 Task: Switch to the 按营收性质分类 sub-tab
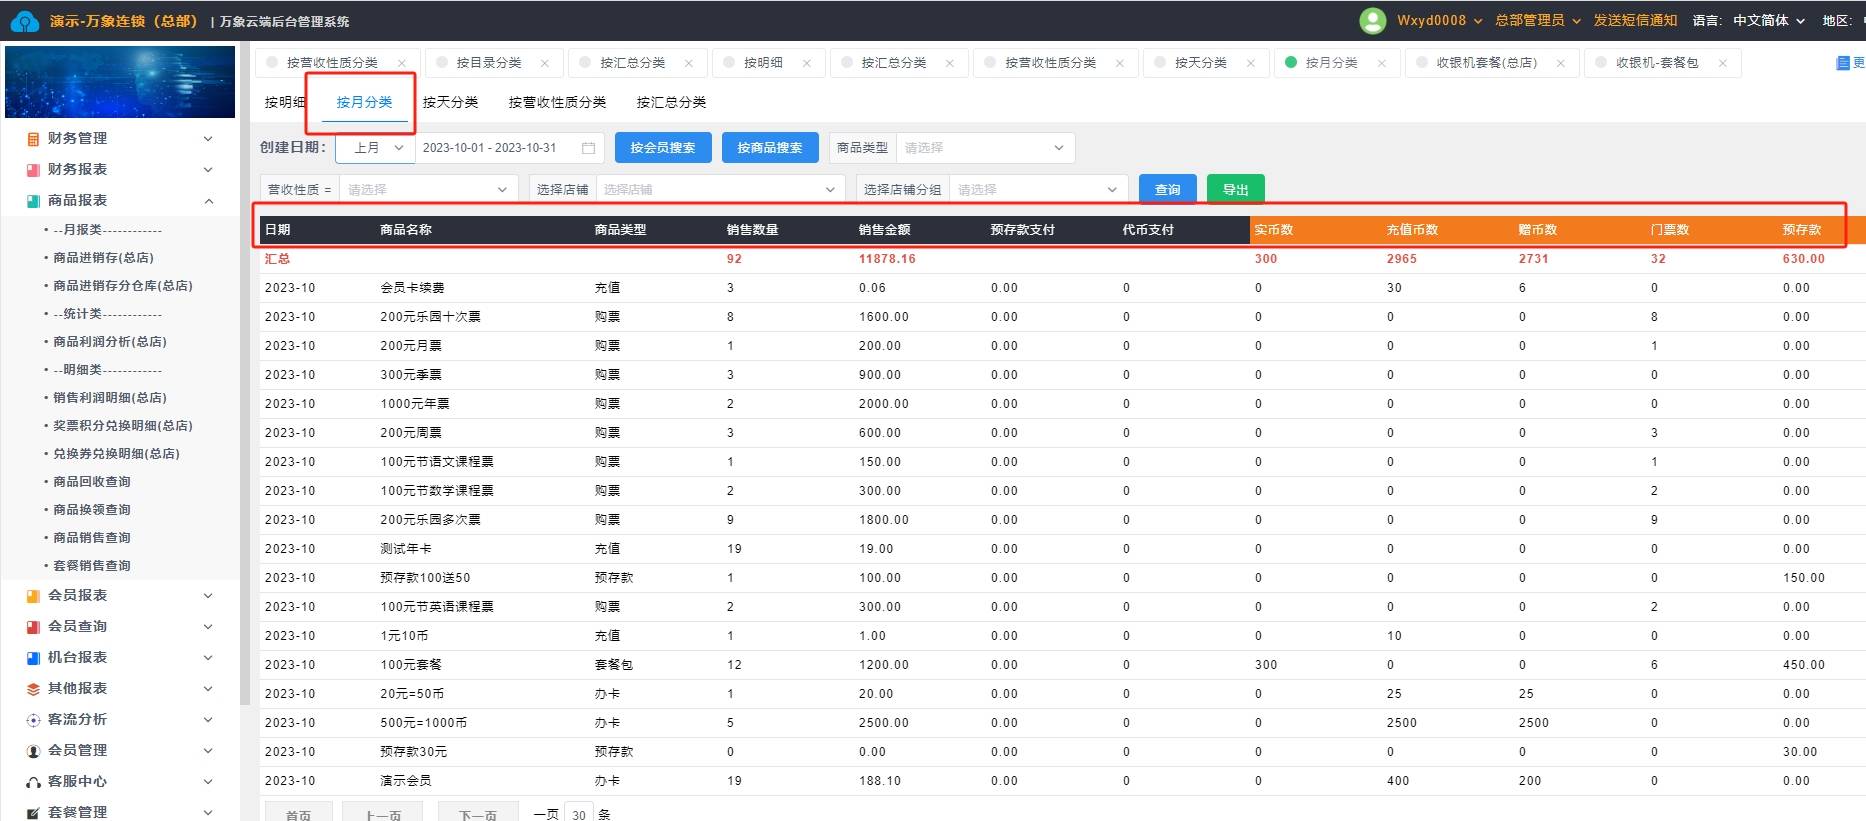pos(557,102)
